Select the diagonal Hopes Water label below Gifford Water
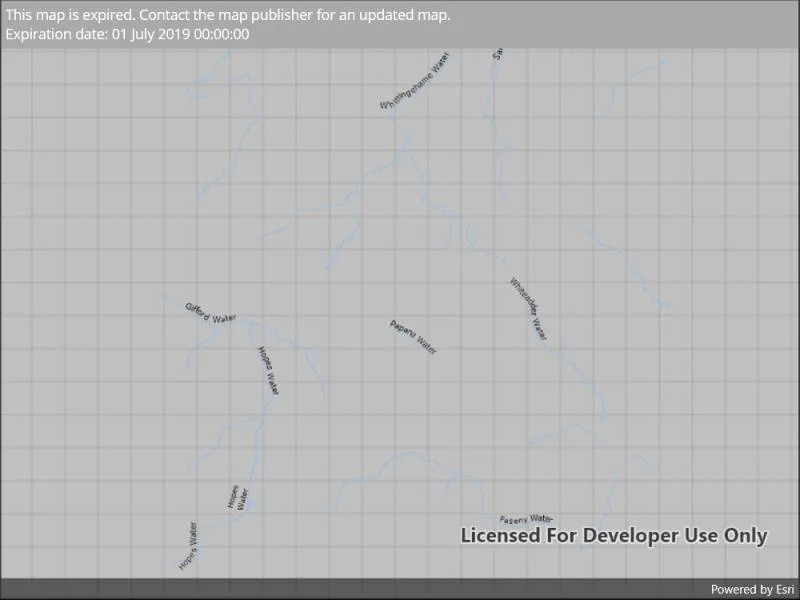Viewport: 800px width, 600px height. pos(268,370)
